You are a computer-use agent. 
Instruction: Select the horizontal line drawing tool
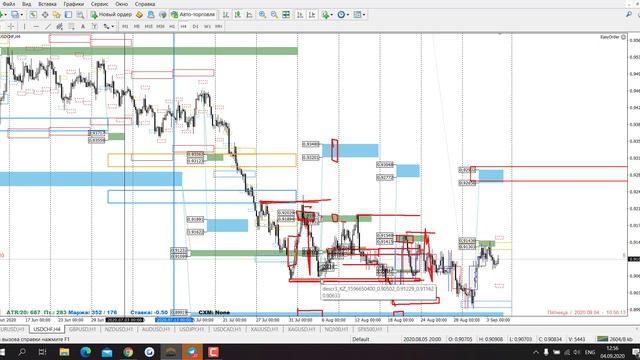tap(36, 26)
